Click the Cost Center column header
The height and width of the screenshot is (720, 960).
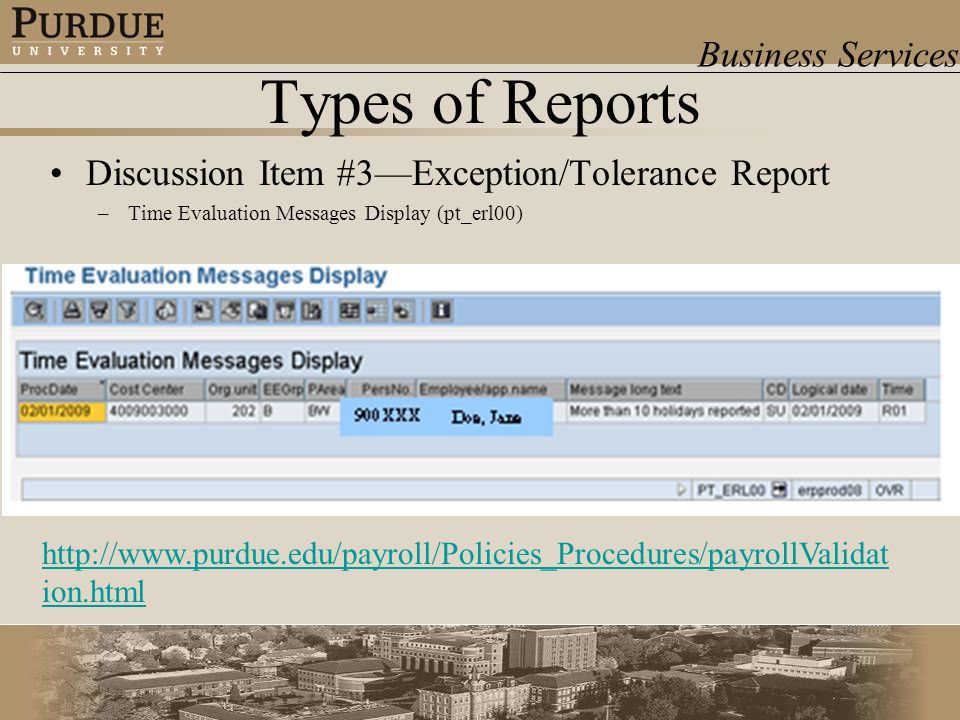(156, 389)
